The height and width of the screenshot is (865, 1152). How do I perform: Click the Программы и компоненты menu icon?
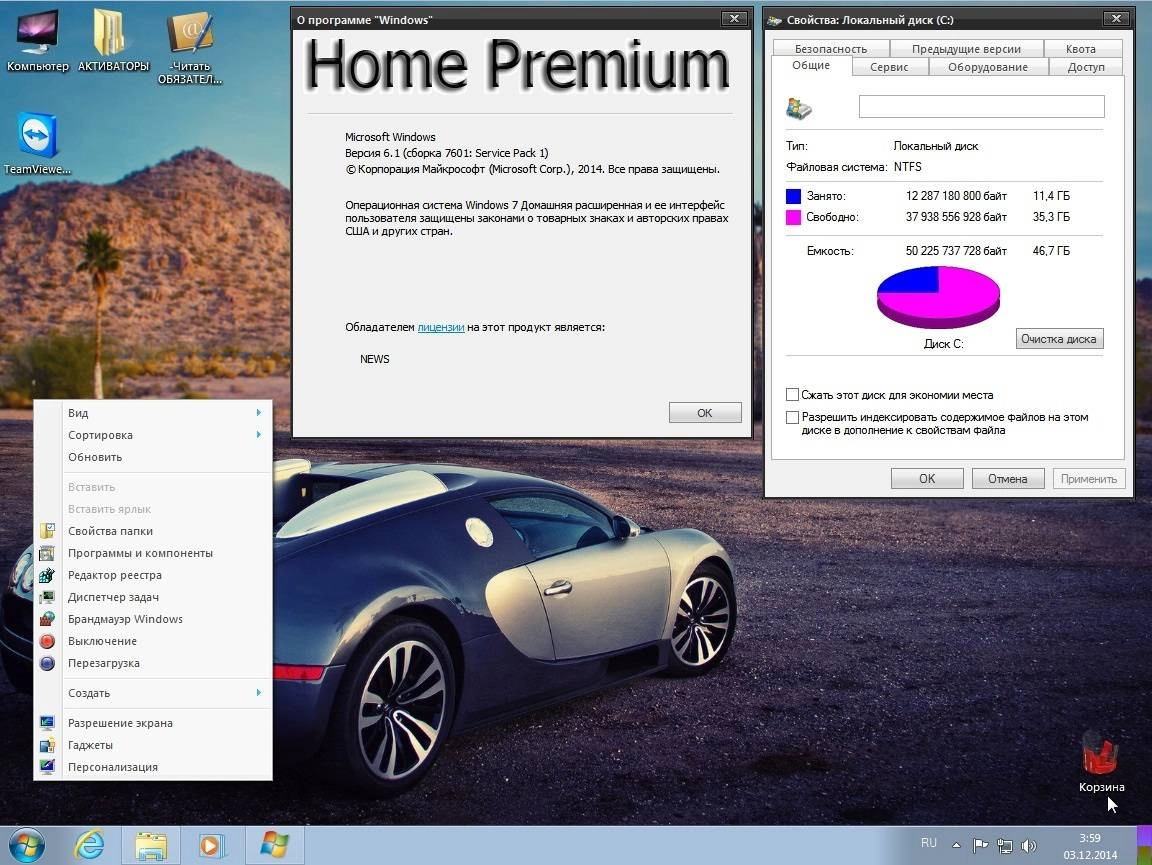tap(47, 553)
